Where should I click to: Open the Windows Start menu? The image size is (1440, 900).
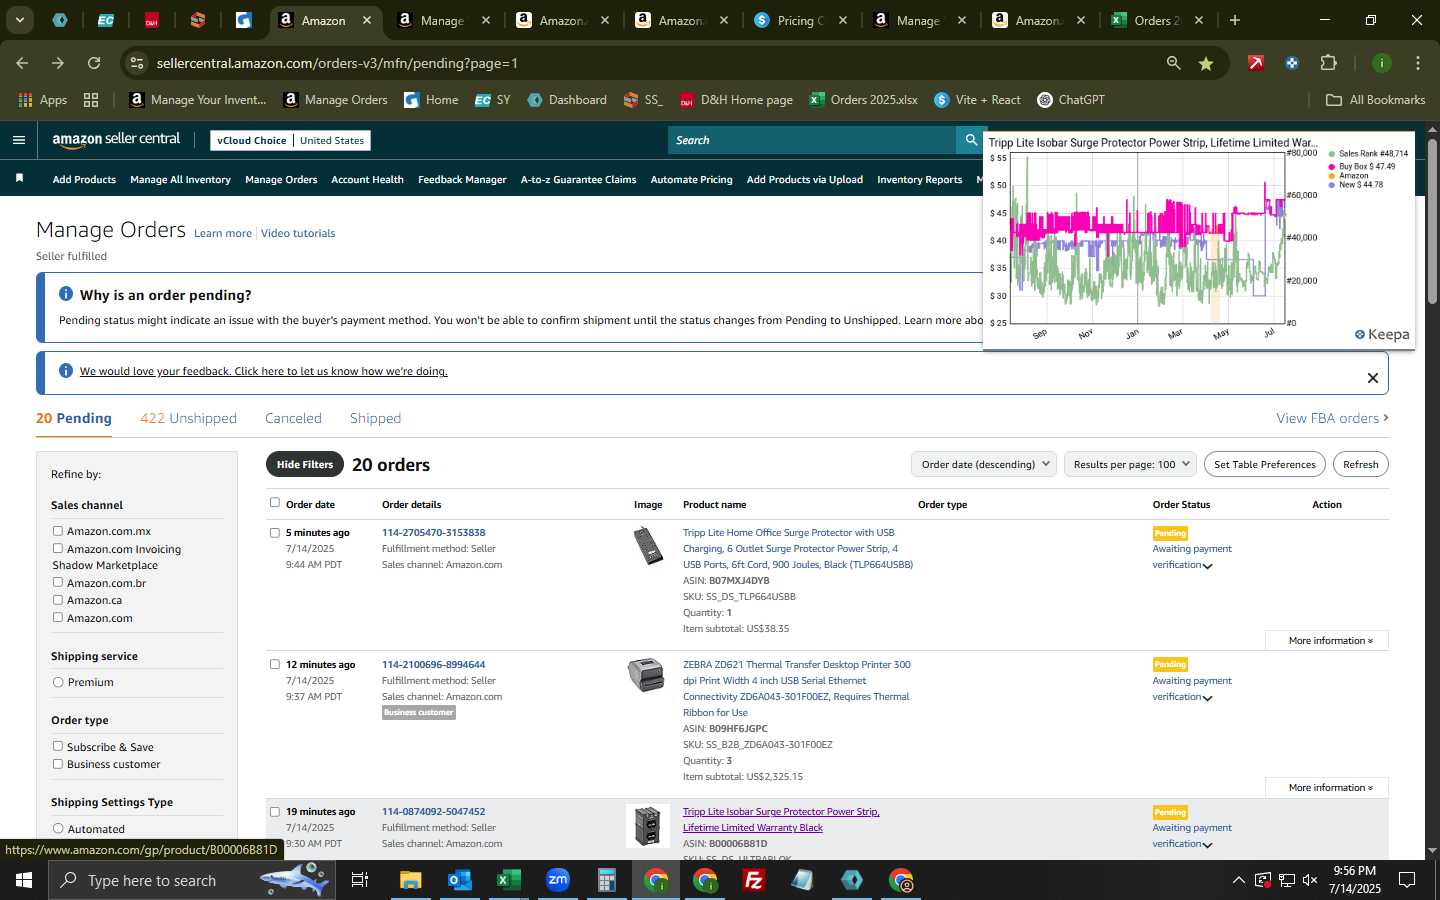[x=24, y=880]
